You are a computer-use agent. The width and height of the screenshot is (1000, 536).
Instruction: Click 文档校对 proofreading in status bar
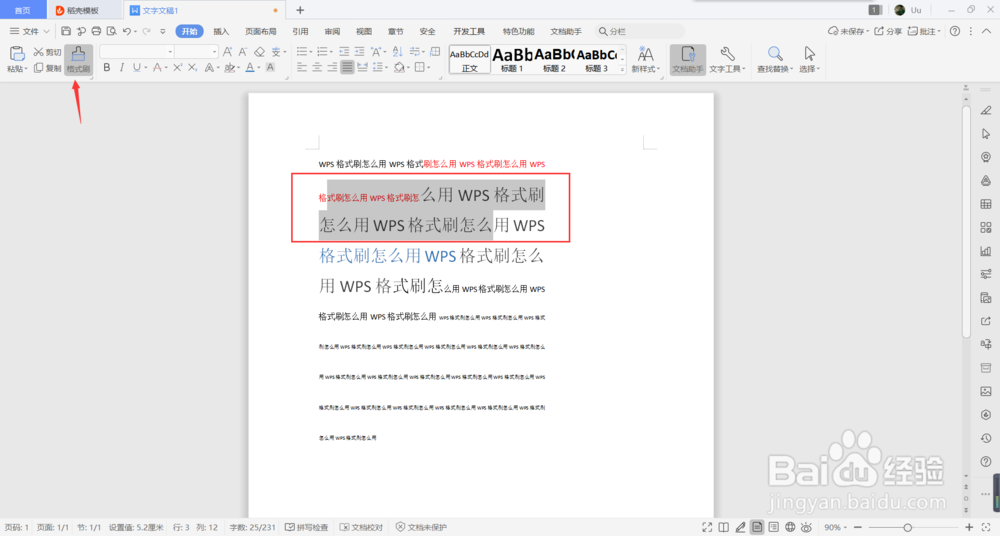click(x=362, y=527)
